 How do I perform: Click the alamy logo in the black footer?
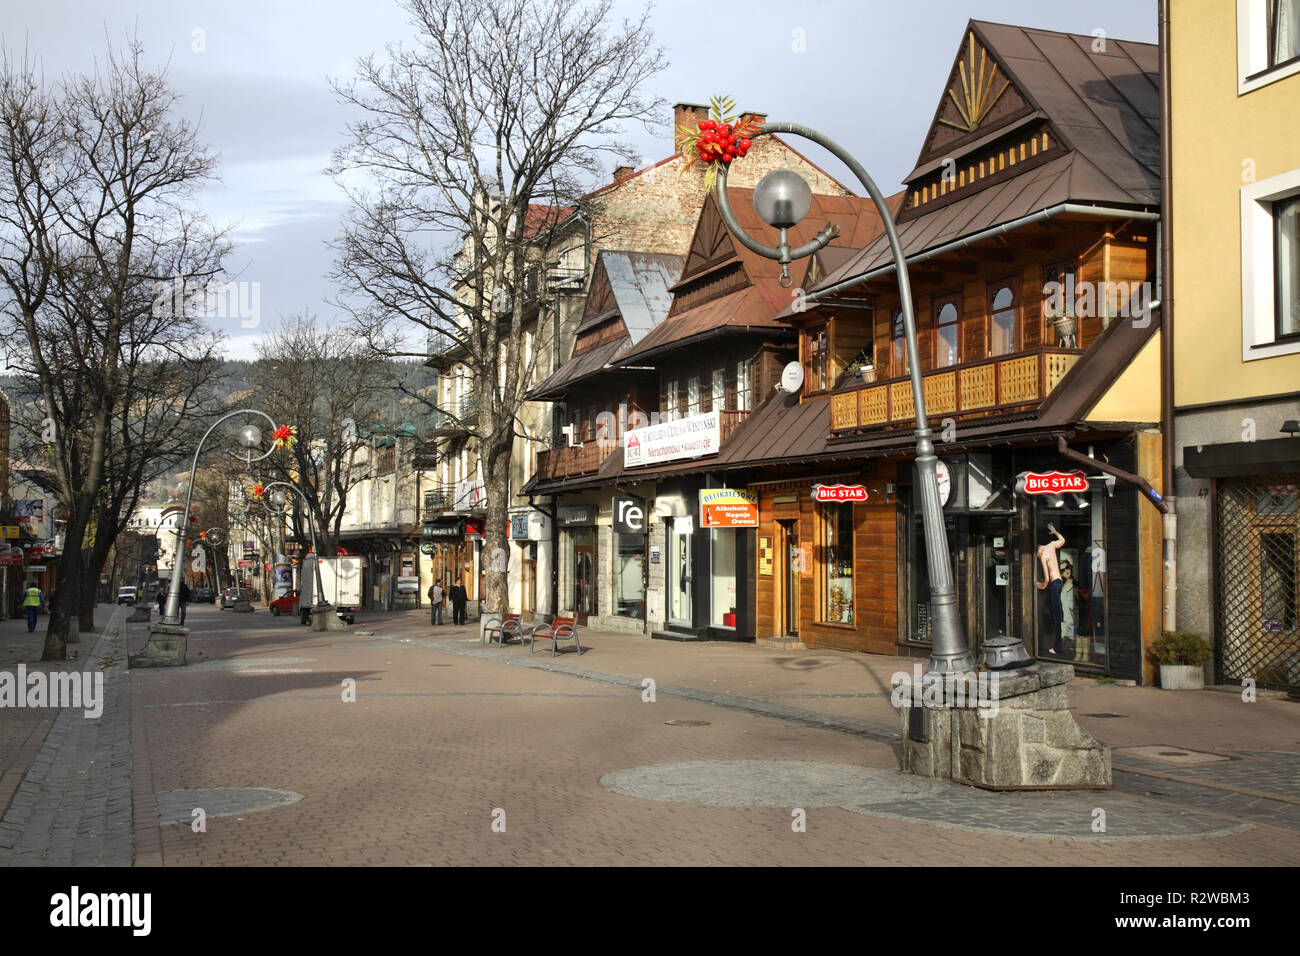click(x=101, y=911)
